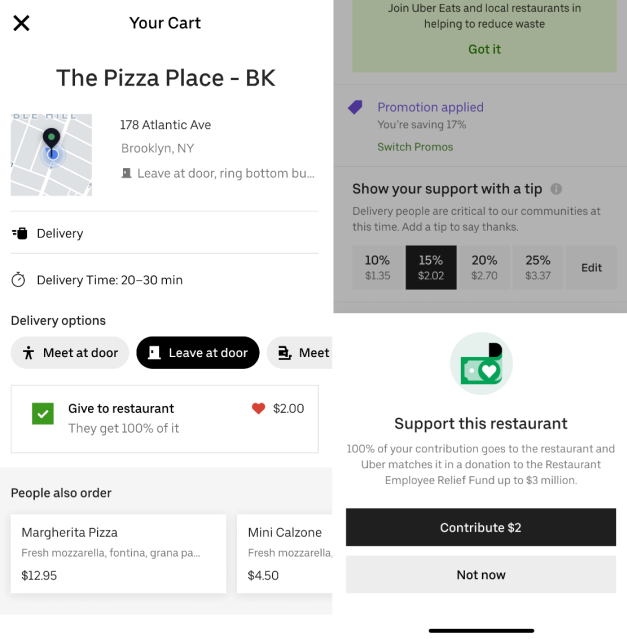This screenshot has height=639, width=627.
Task: Open the Margherita Pizza item card
Action: [x=117, y=553]
